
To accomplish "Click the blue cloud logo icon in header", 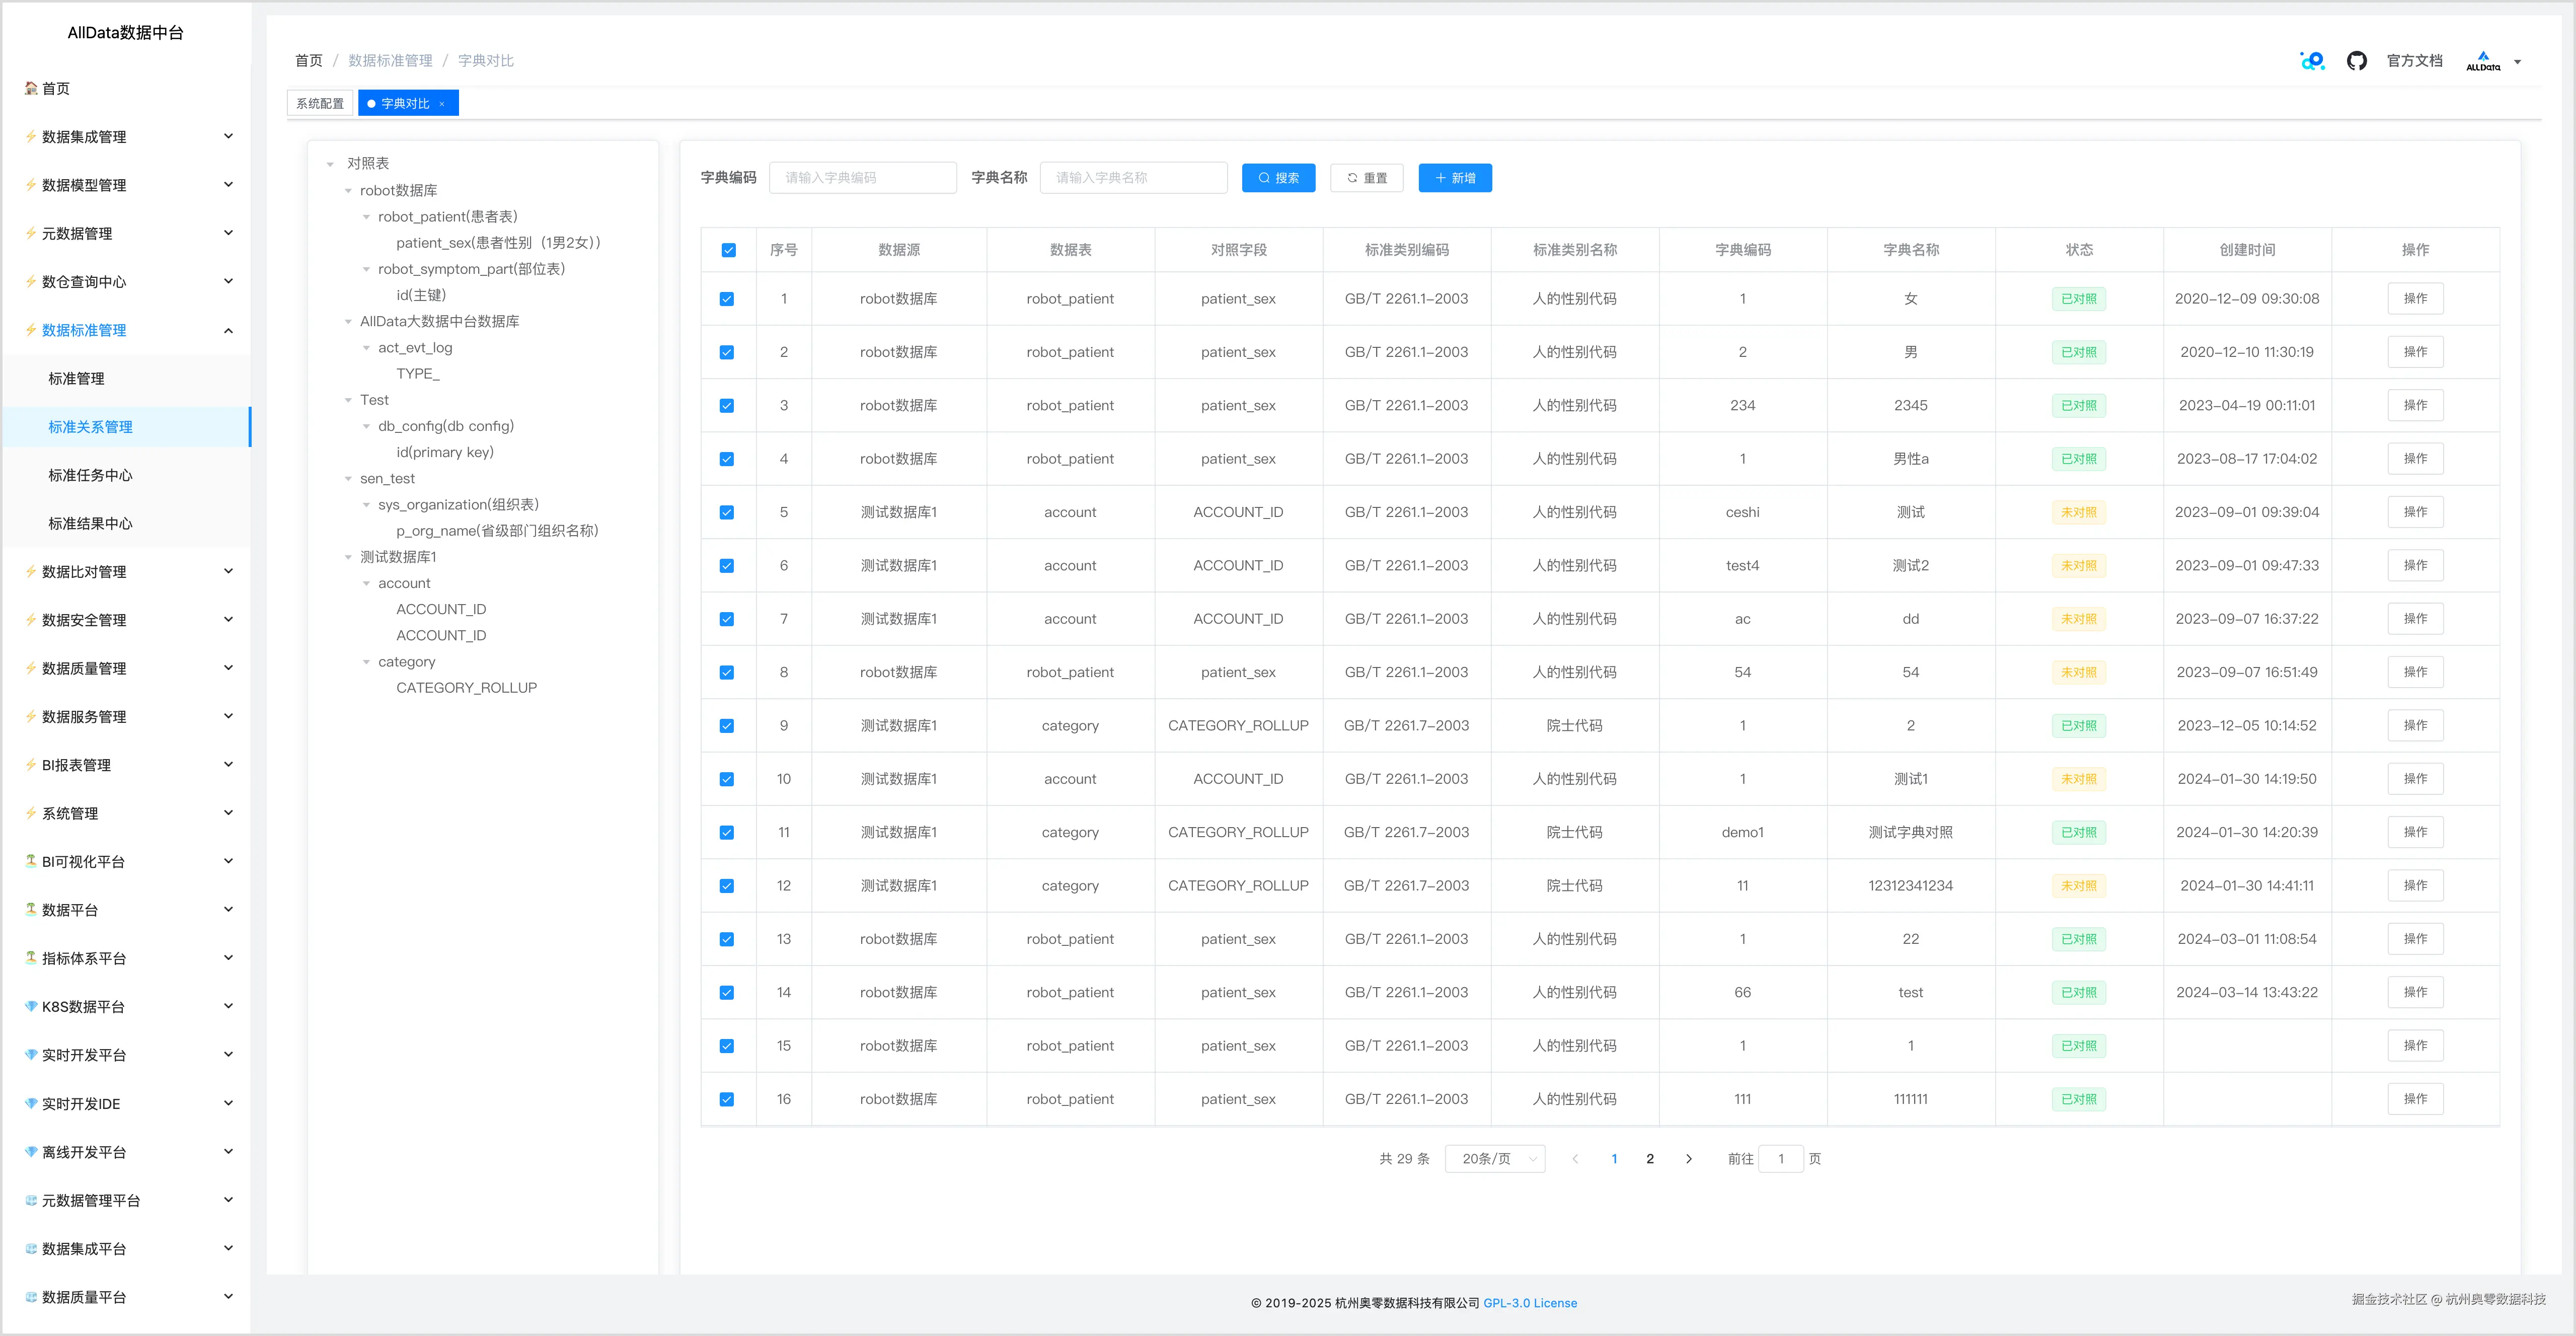I will (2312, 61).
